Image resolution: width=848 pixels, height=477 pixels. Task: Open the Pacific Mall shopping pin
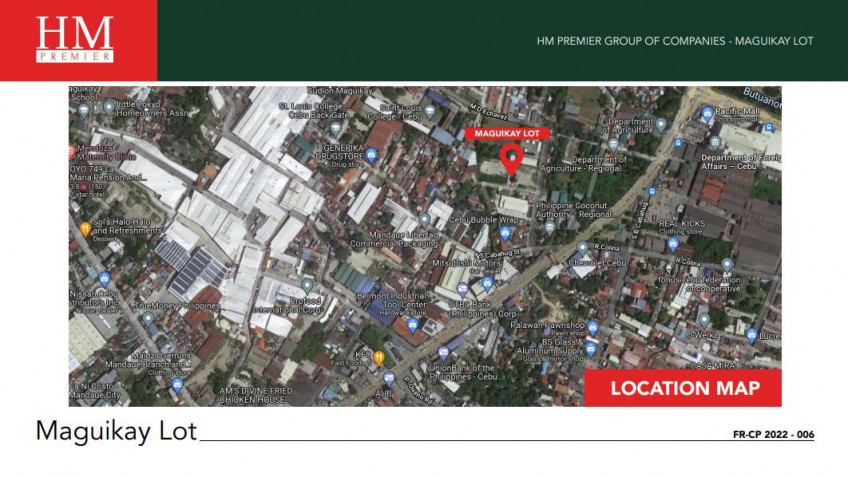click(x=707, y=114)
